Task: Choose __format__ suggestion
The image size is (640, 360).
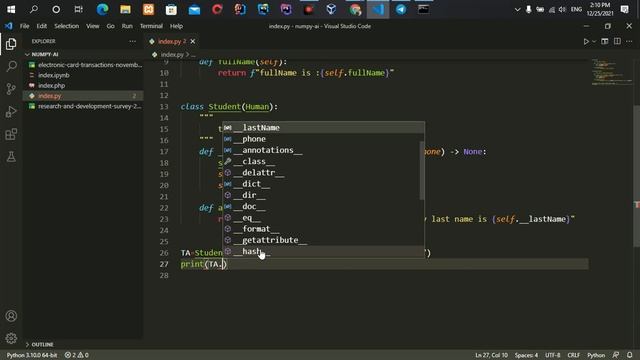Action: tap(321, 229)
